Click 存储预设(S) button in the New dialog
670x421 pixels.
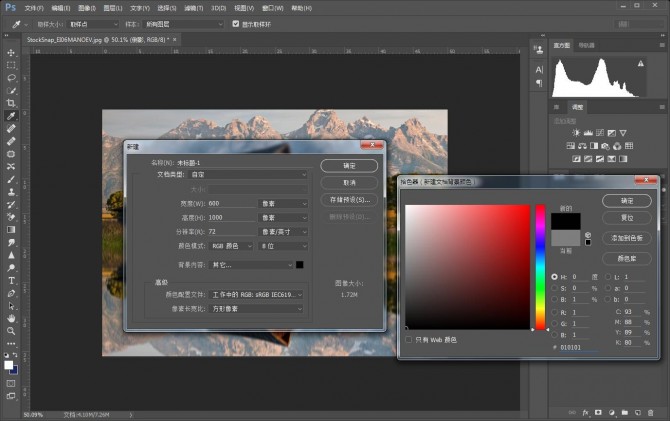coord(348,200)
